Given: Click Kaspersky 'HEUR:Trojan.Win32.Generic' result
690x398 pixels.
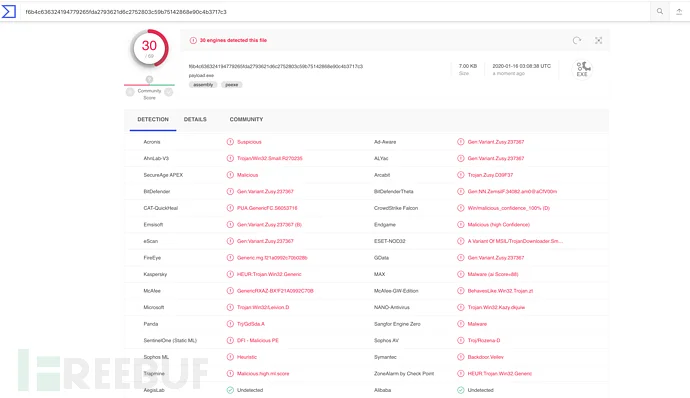Looking at the screenshot, I should (269, 274).
